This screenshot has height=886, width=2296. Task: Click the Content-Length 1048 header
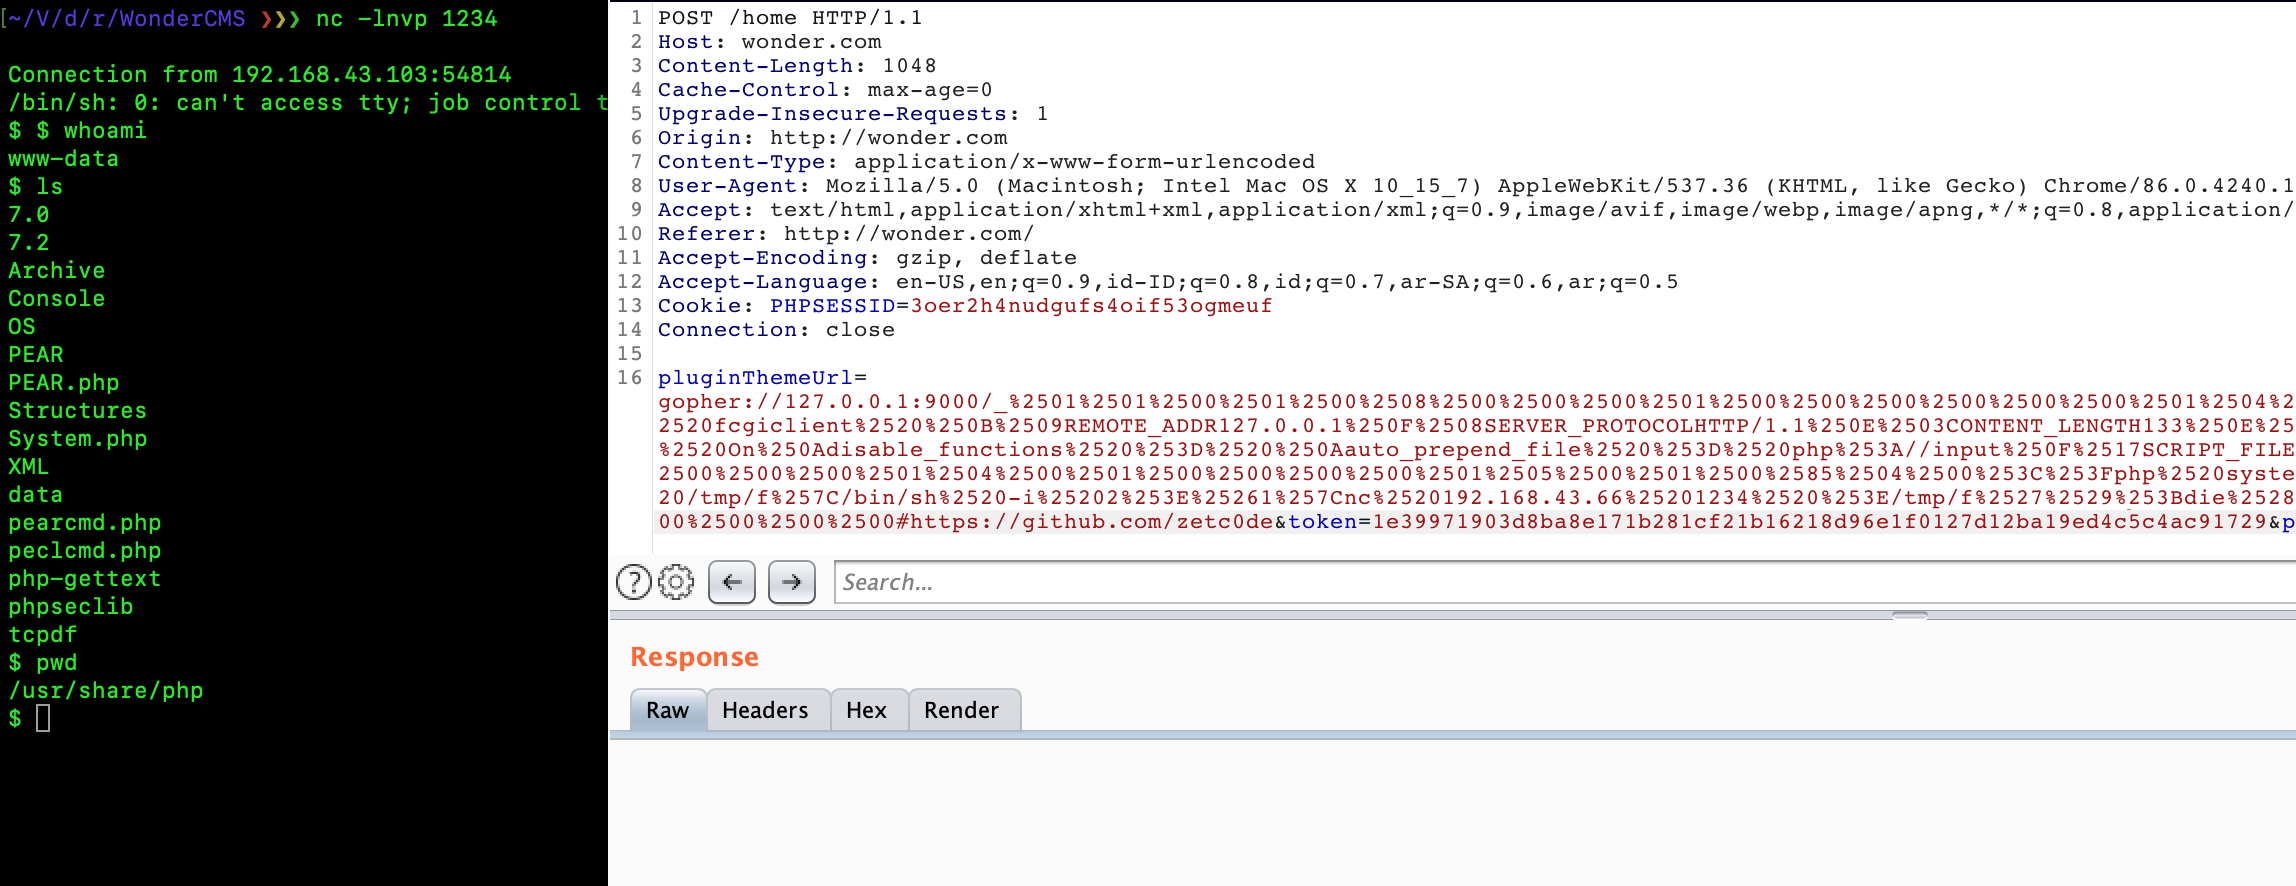(797, 66)
